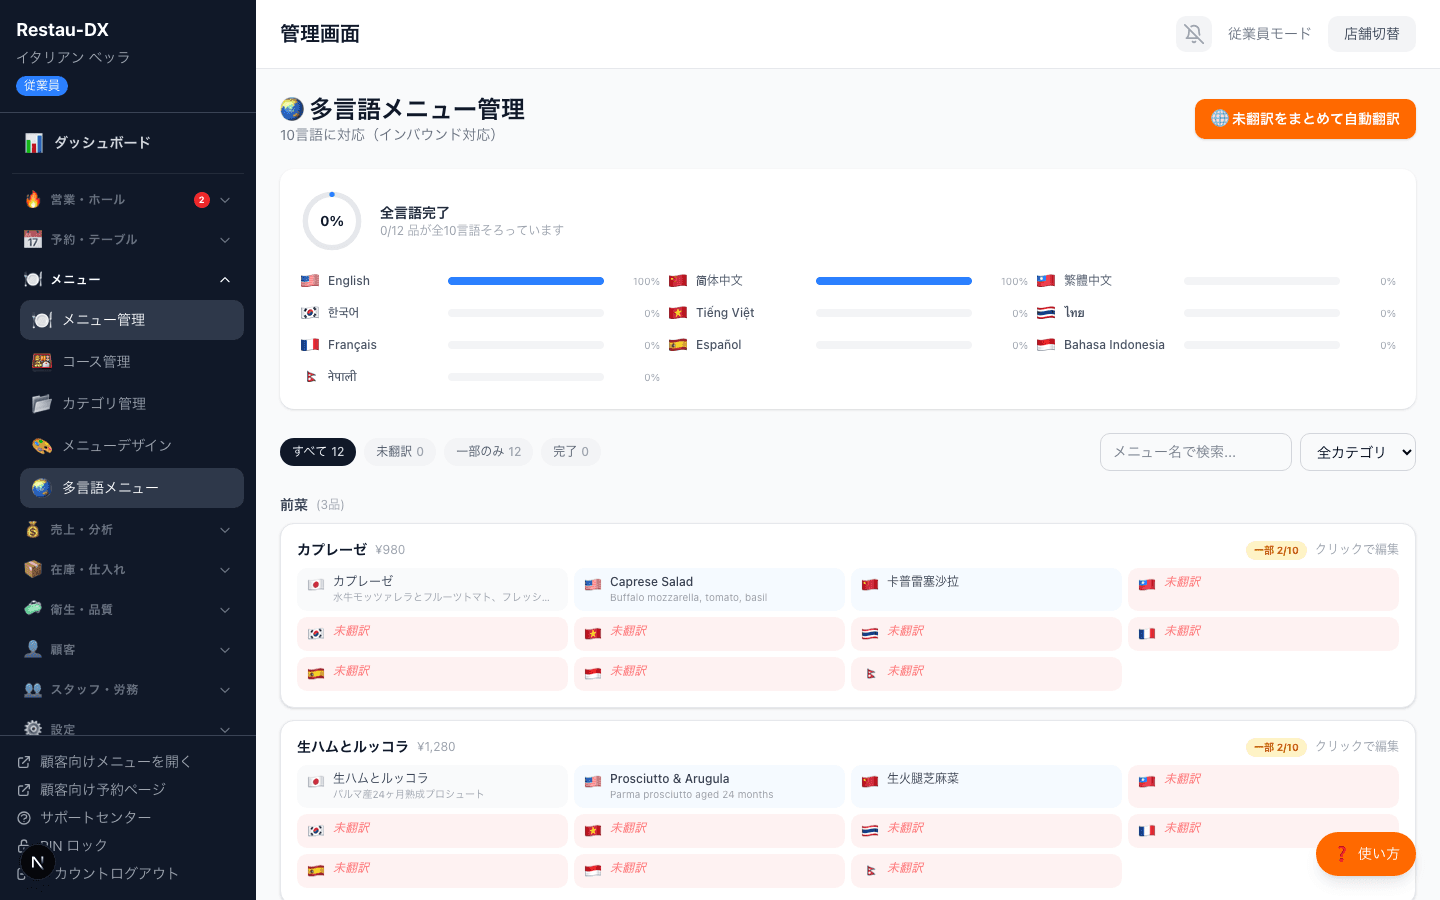Click the plate icon beside メニュー管理
The height and width of the screenshot is (900, 1440).
click(x=42, y=320)
